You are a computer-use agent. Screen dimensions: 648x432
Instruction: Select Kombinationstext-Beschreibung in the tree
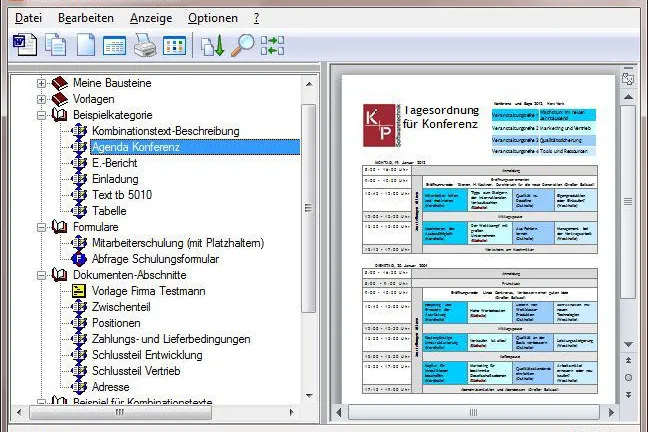[x=166, y=131]
